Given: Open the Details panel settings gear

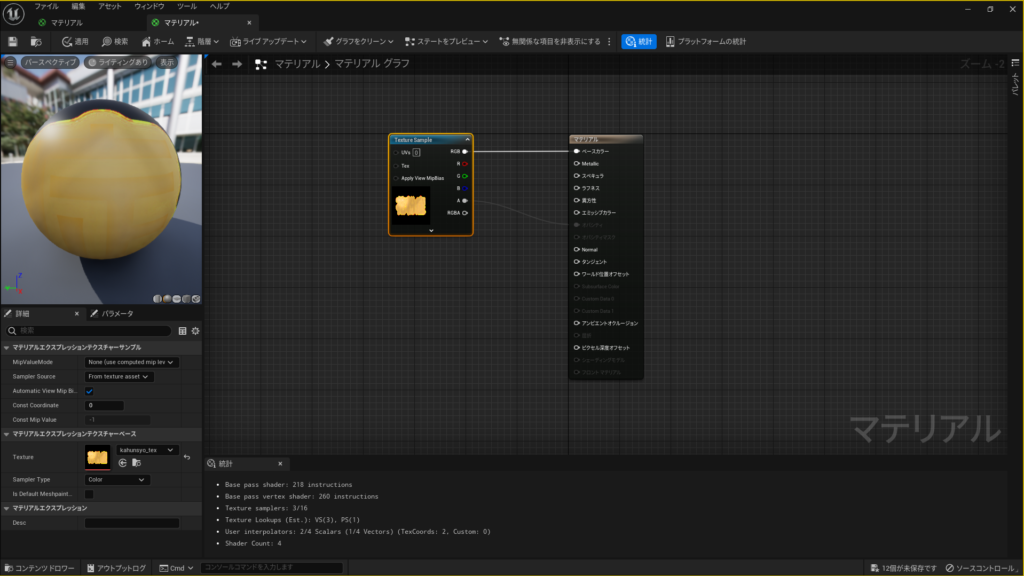Looking at the screenshot, I should click(196, 330).
